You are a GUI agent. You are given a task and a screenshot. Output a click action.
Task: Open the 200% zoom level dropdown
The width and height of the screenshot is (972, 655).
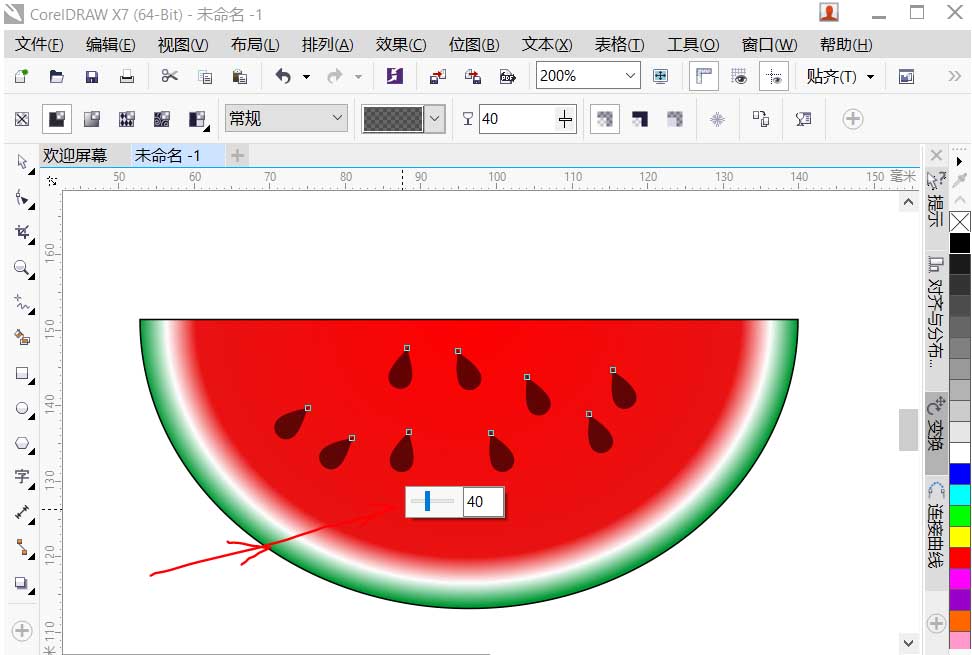tap(630, 76)
